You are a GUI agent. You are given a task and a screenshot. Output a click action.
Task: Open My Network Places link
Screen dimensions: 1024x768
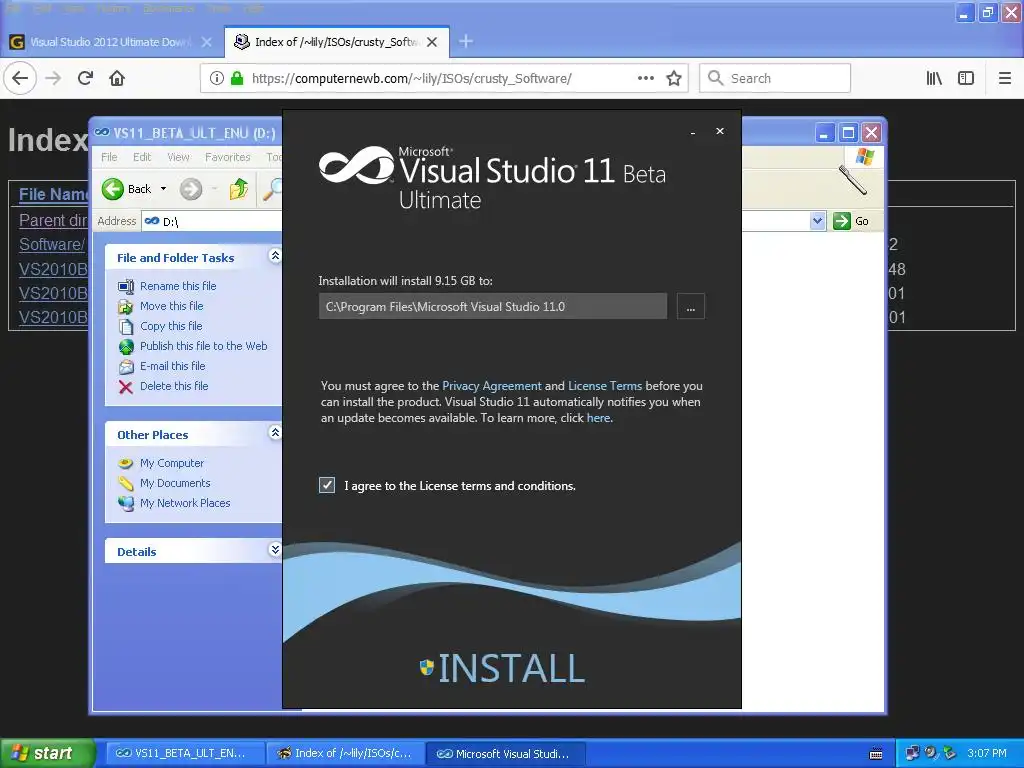[185, 503]
